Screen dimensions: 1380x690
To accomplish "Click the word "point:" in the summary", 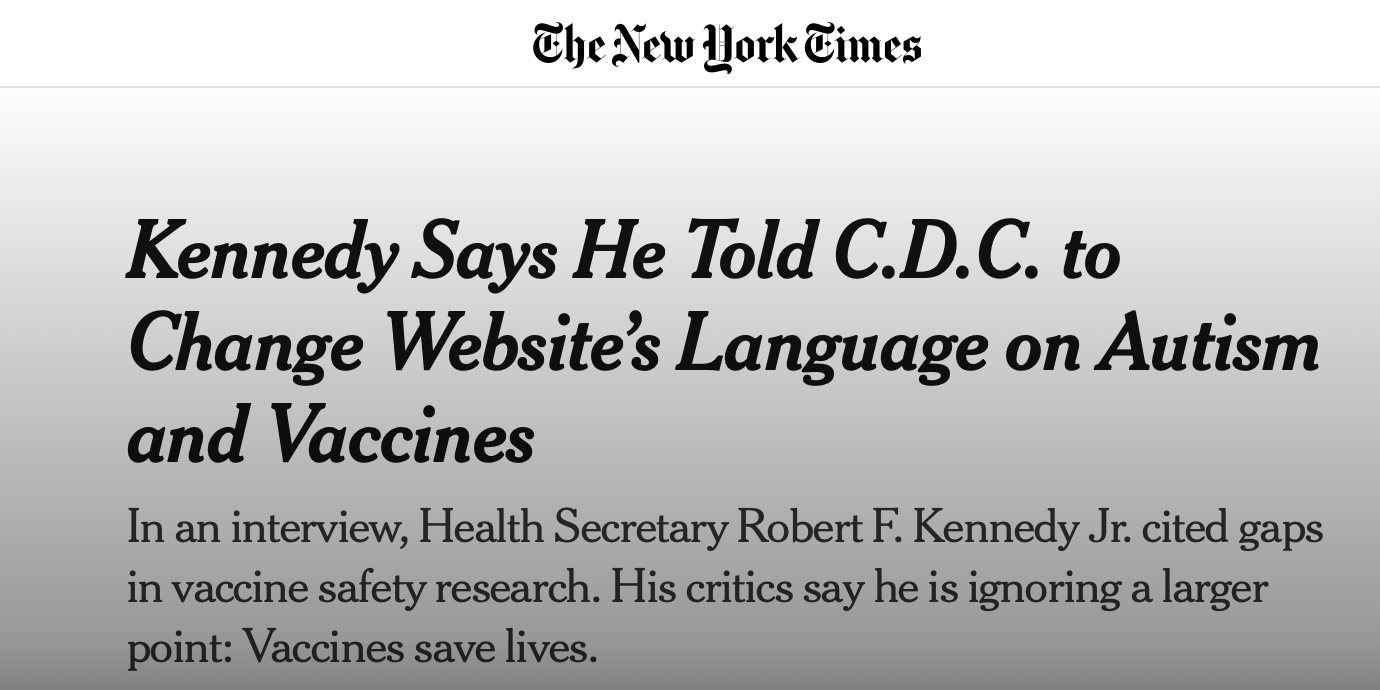I will 180,648.
